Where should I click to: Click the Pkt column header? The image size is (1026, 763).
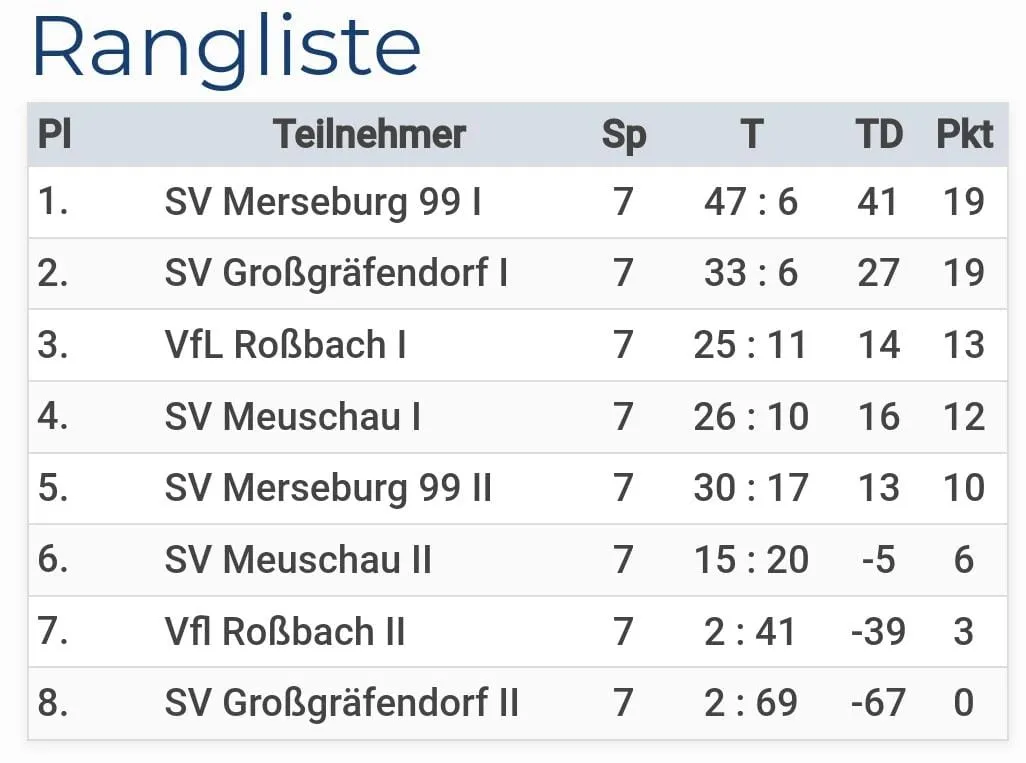[964, 134]
